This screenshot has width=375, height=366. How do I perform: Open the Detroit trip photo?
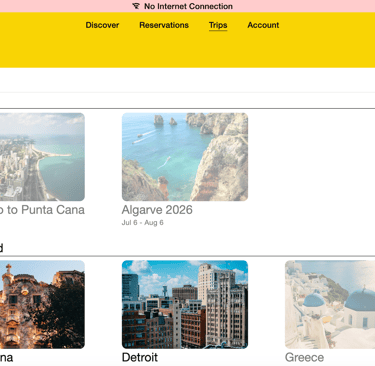click(185, 304)
